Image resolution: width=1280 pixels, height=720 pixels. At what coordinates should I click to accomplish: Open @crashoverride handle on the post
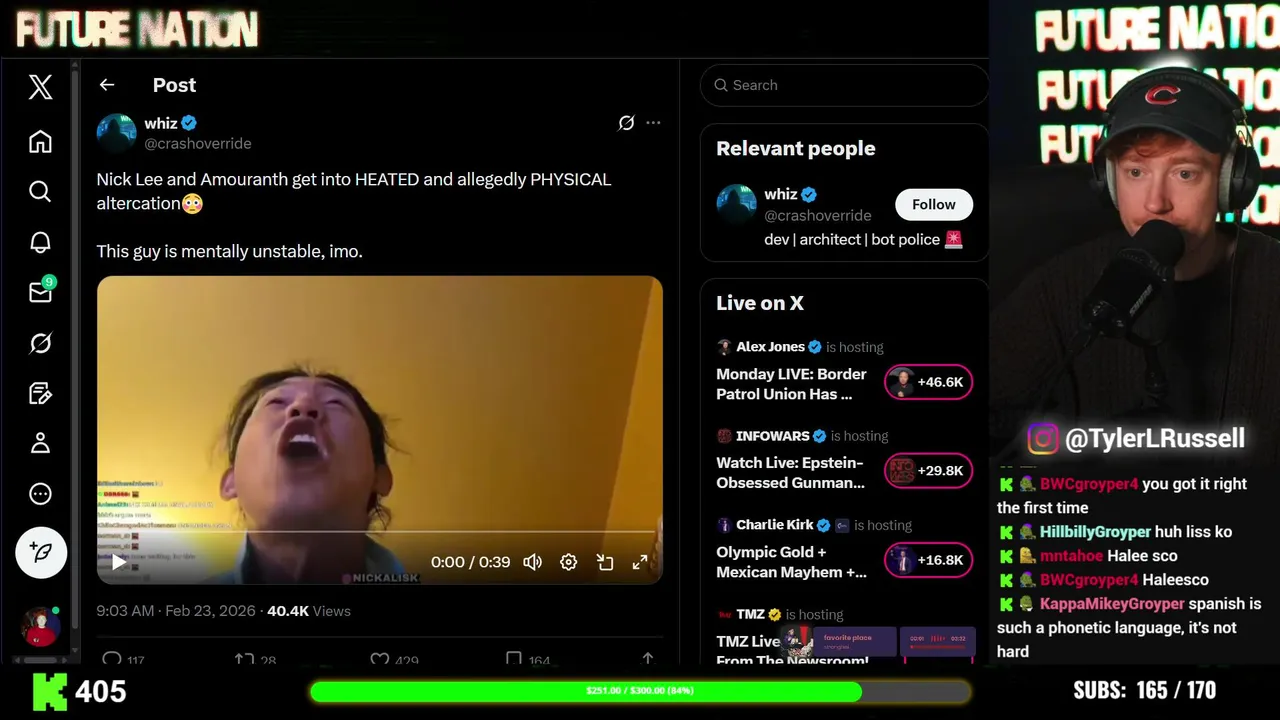tap(198, 143)
